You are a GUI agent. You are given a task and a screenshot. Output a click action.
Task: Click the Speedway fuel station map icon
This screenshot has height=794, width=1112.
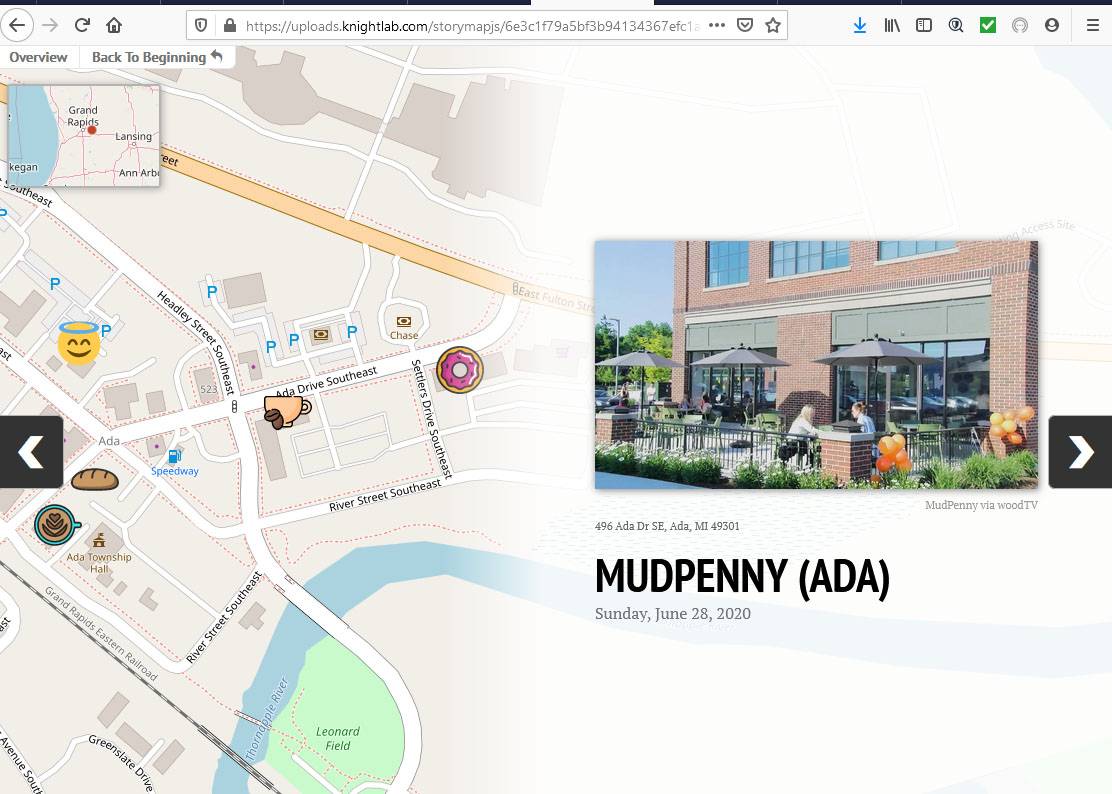pos(174,456)
